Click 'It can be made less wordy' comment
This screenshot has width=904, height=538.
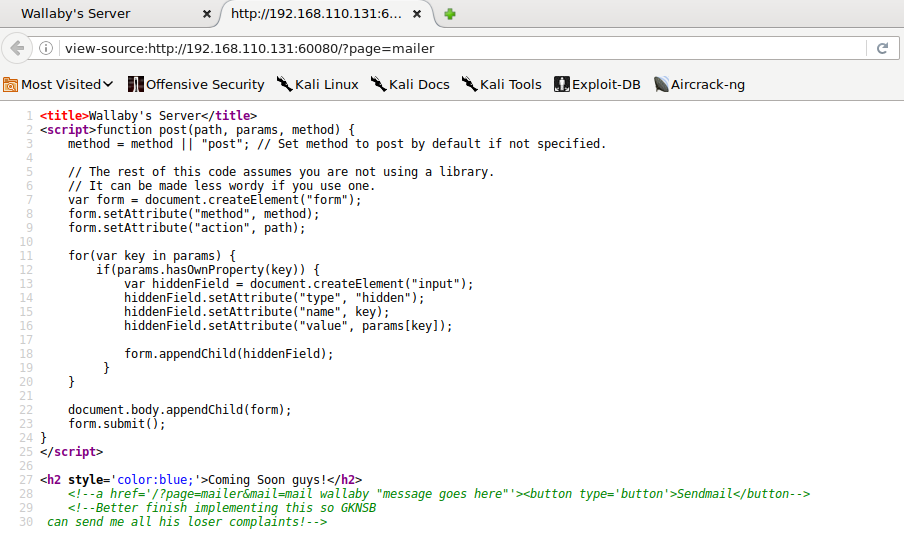tap(221, 186)
